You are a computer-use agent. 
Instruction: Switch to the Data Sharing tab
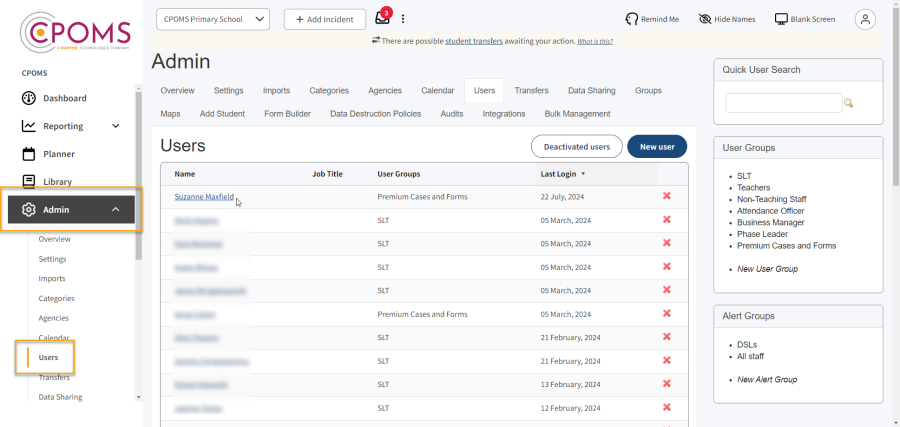[x=591, y=90]
